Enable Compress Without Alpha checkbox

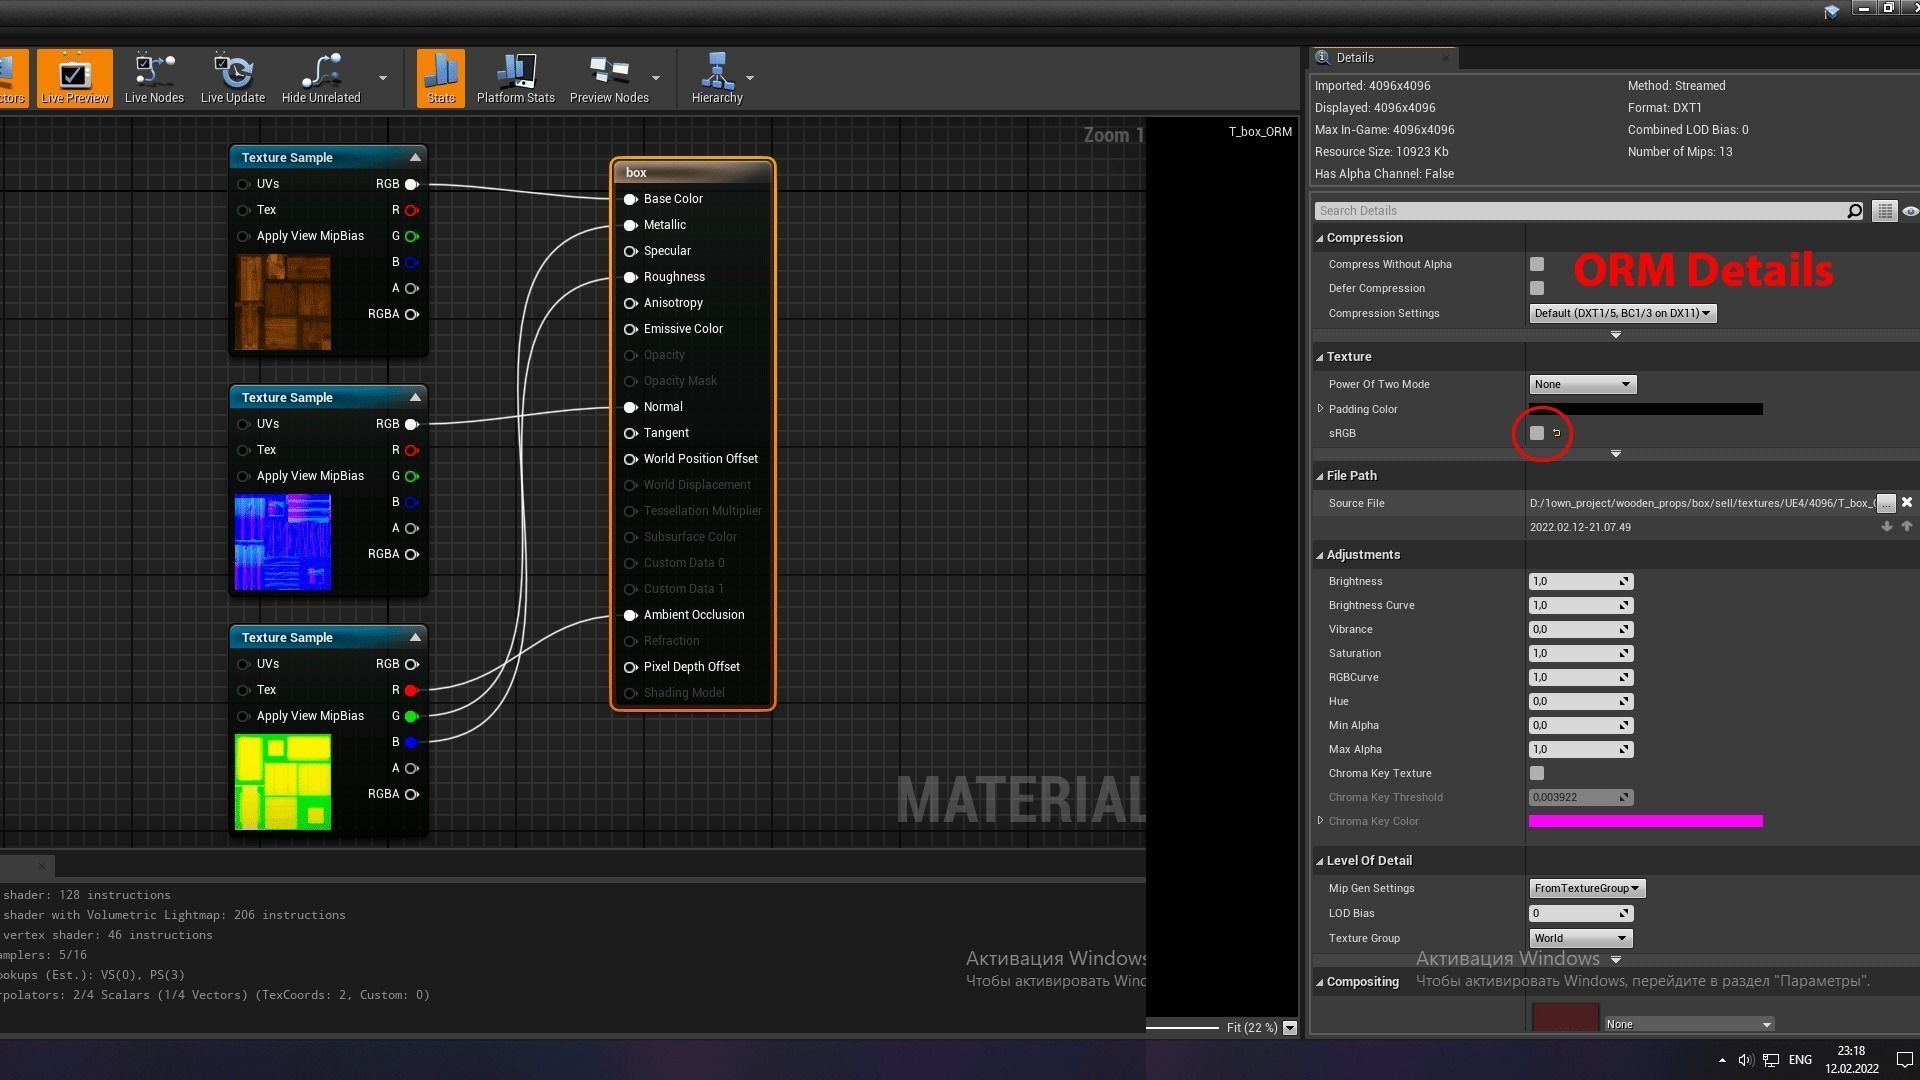pos(1537,264)
